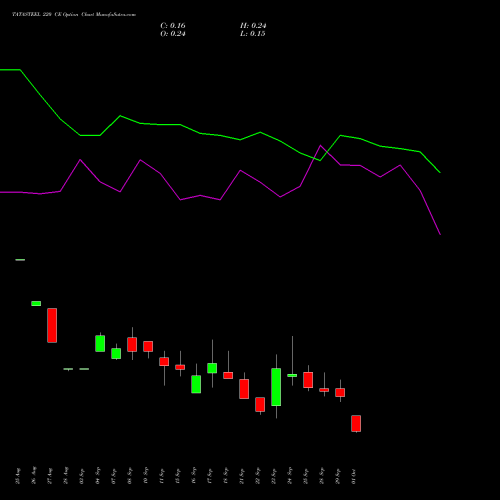The image size is (500, 500).
Task: Select the high value H: 0.24
Action: (253, 26)
